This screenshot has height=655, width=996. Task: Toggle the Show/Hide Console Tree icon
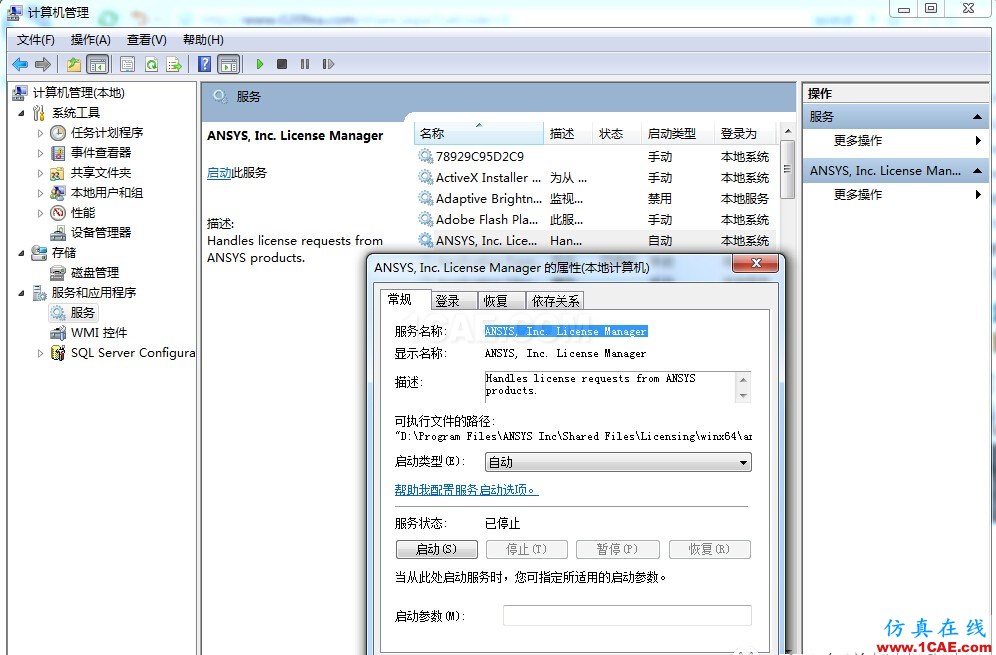point(97,64)
